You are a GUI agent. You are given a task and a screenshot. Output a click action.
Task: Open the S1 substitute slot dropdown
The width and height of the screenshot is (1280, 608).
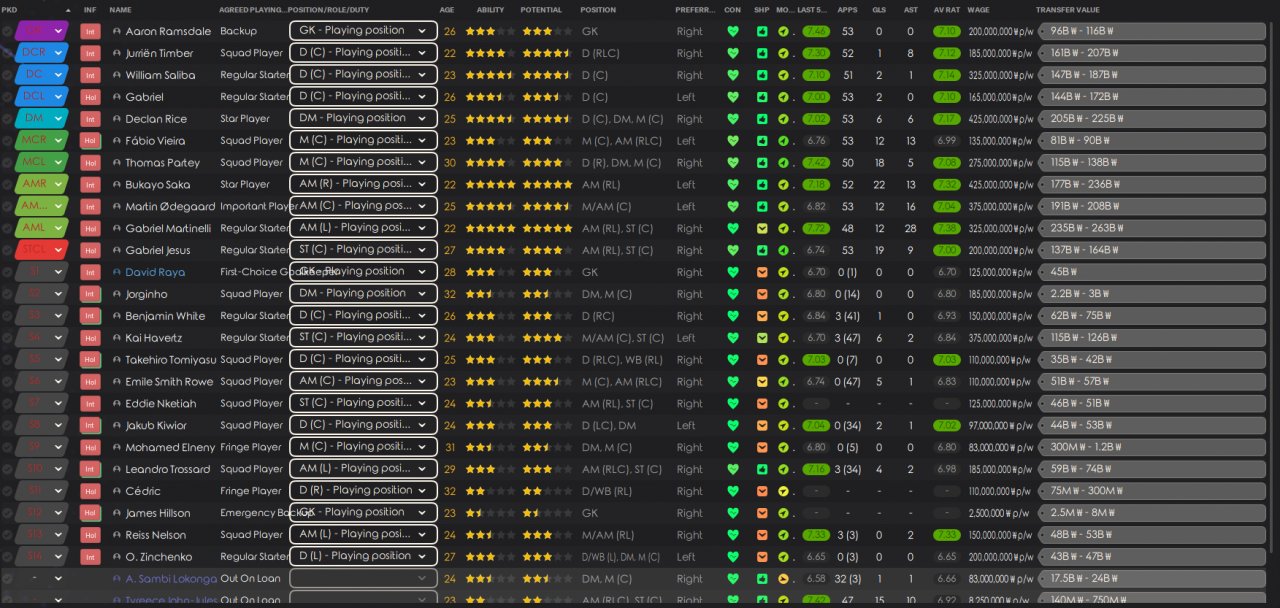(x=41, y=272)
